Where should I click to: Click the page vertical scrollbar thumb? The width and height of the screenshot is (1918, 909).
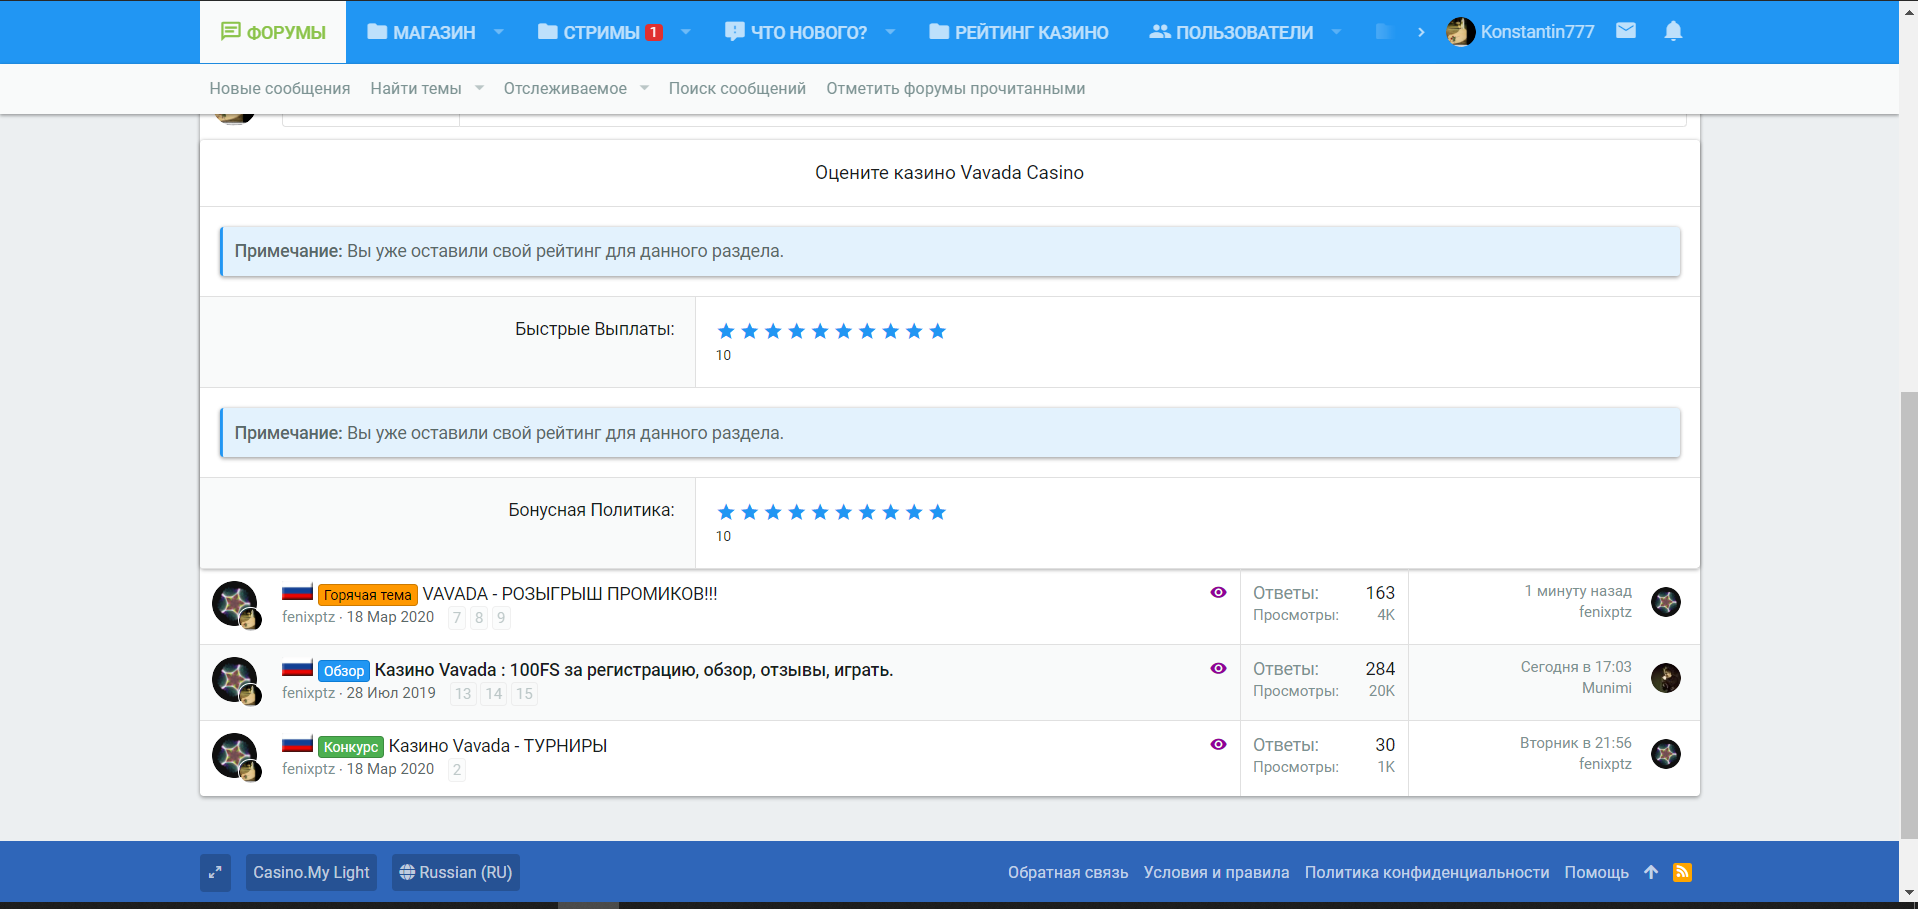tap(1908, 615)
